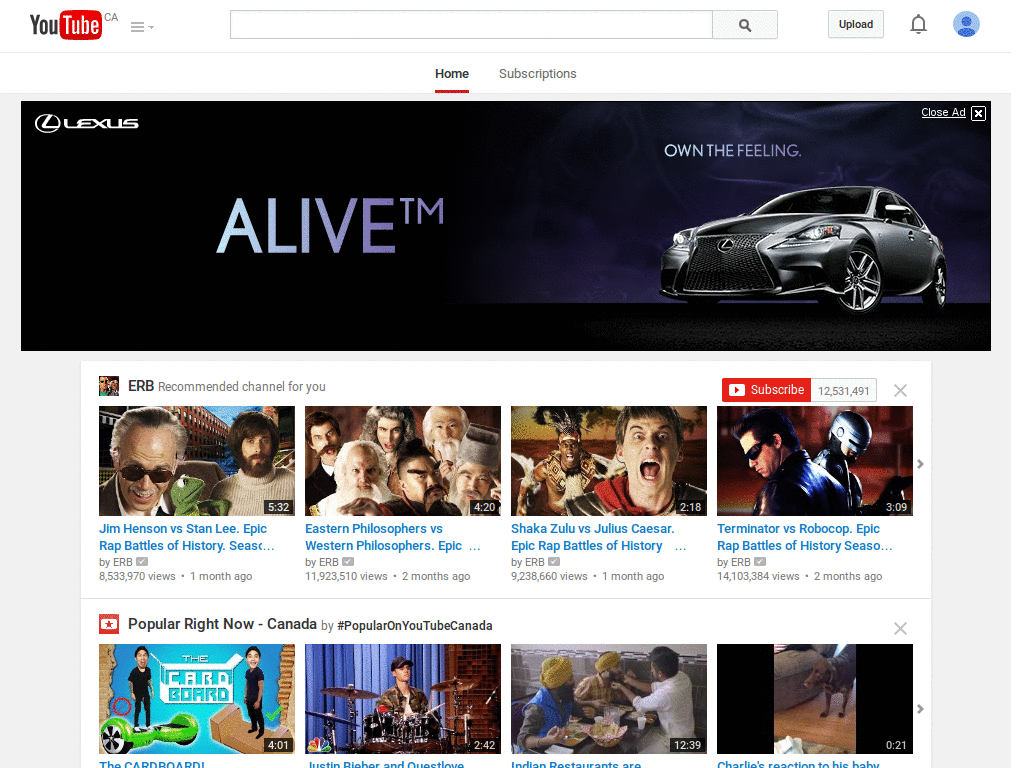Open Popular Right Now - Canada heading
1024x768 pixels.
click(222, 624)
